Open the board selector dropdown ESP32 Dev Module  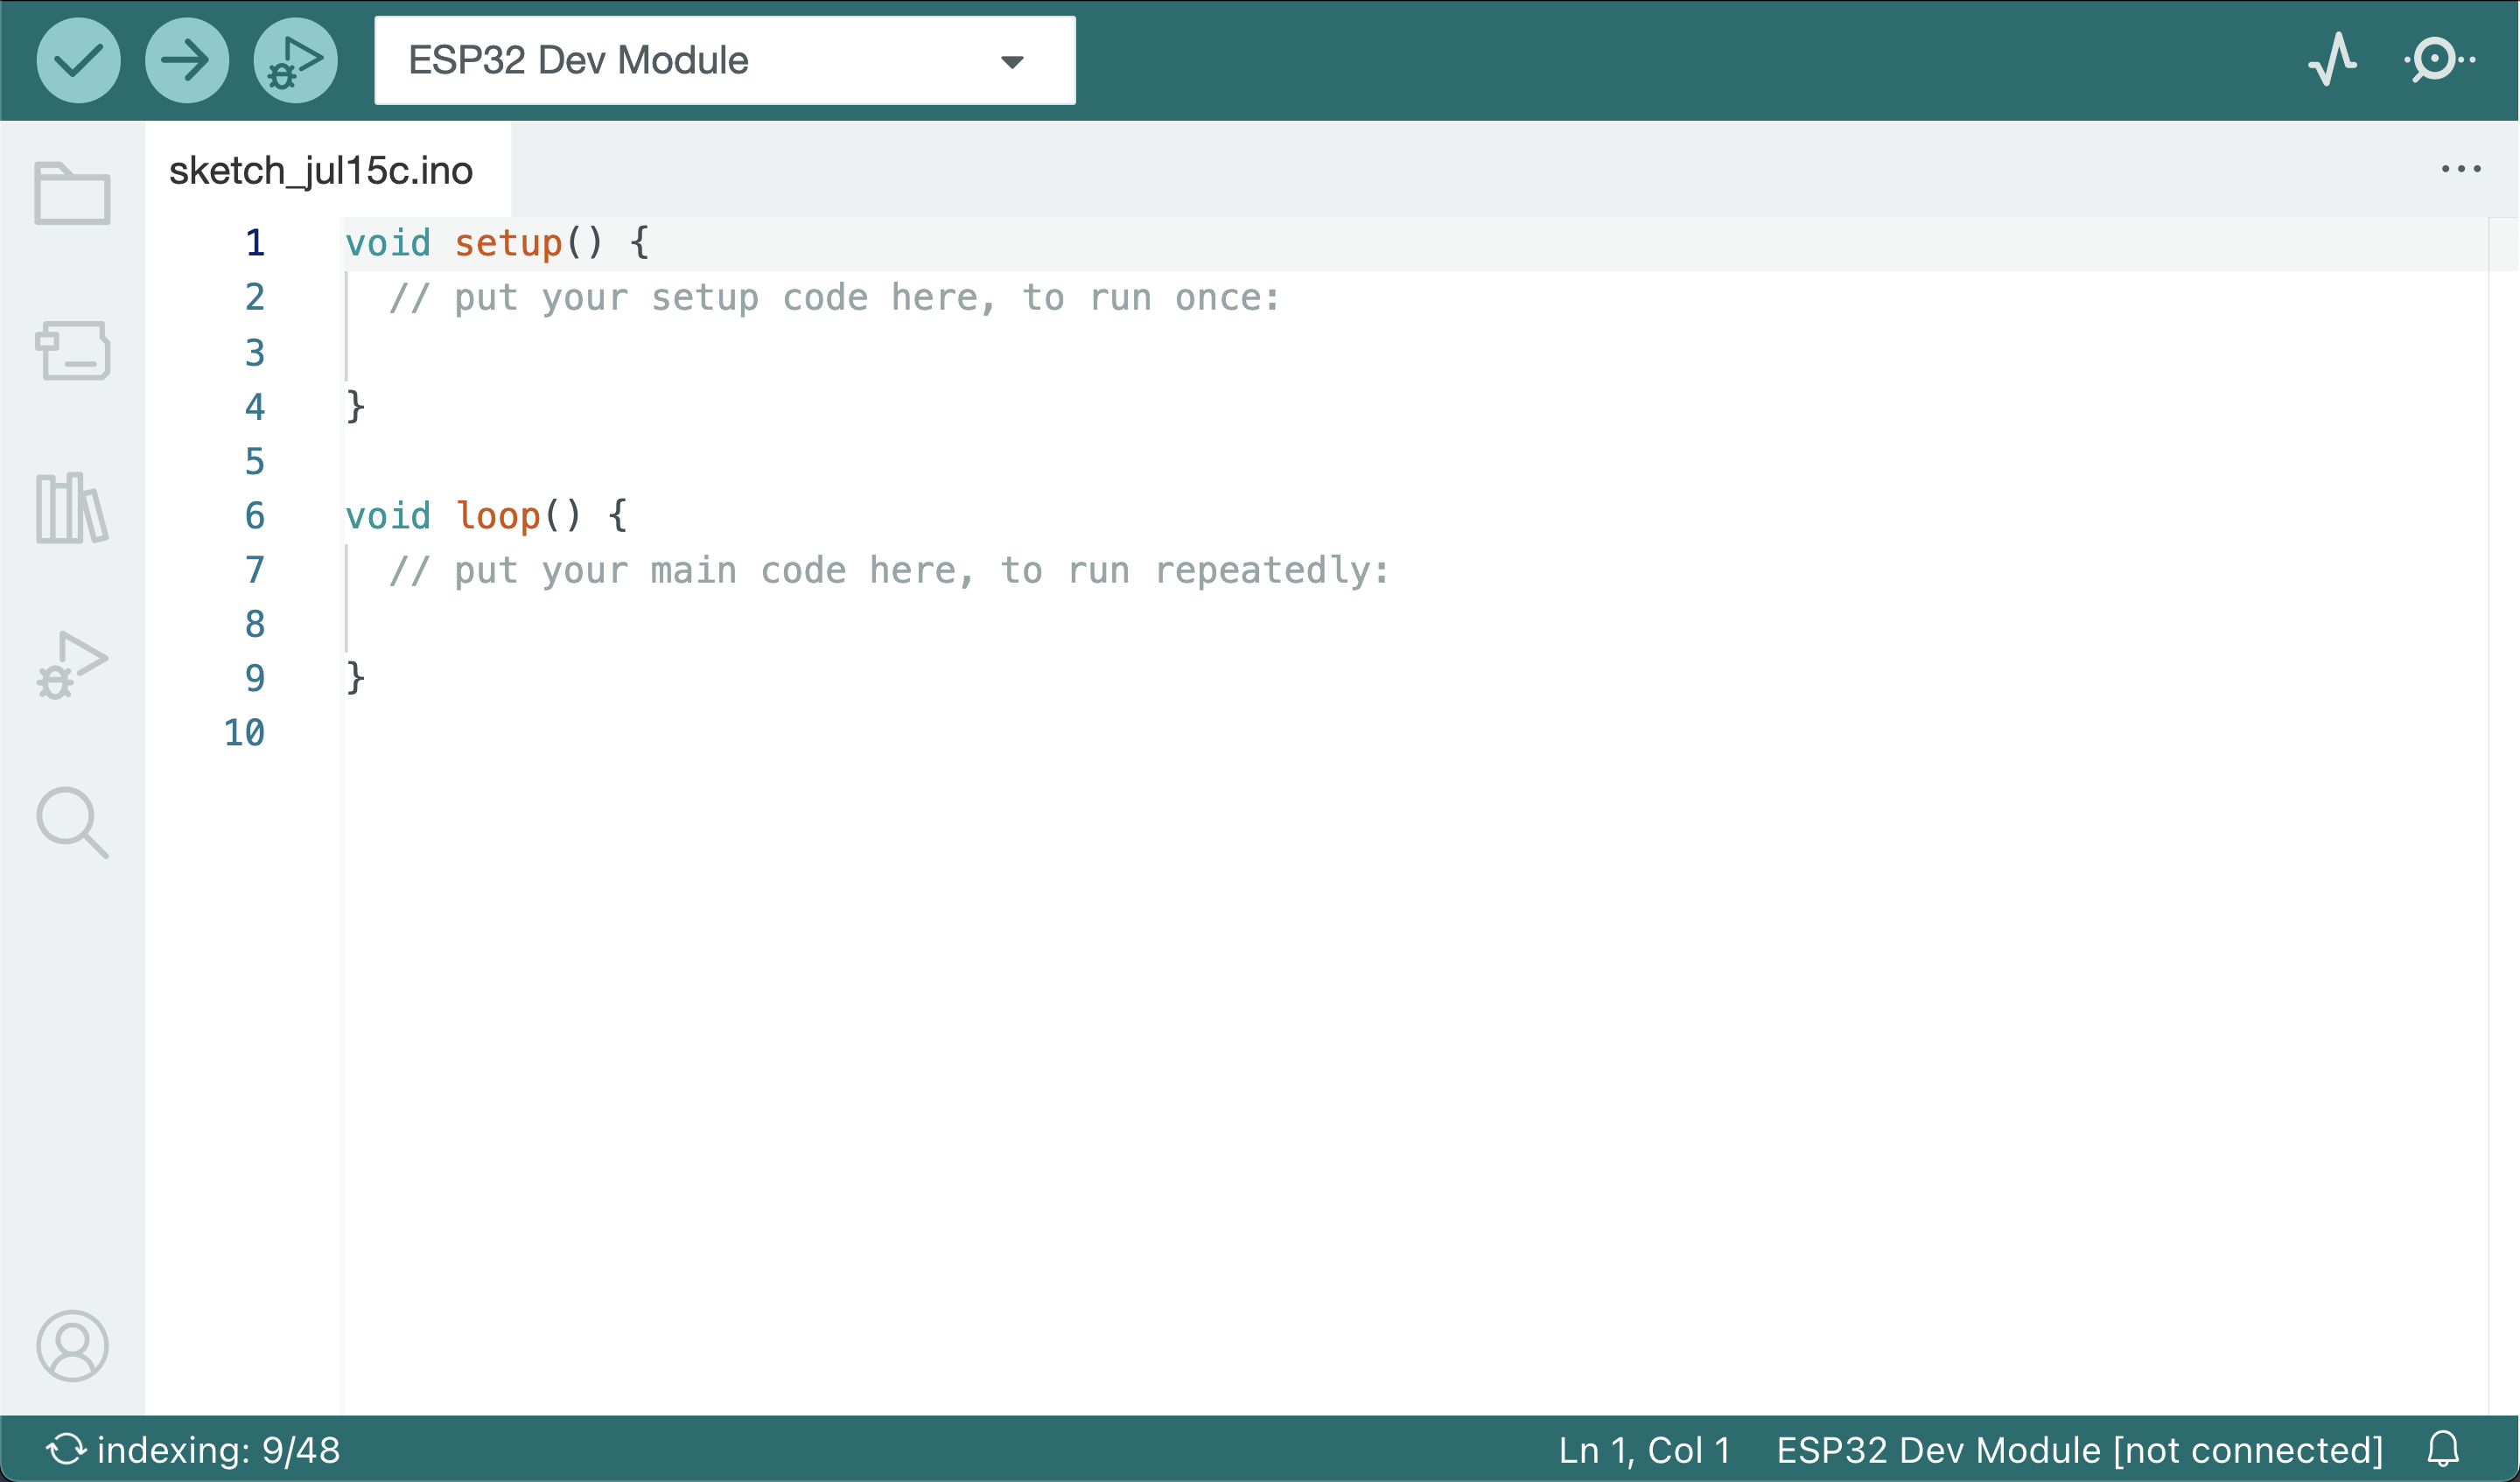click(x=725, y=60)
